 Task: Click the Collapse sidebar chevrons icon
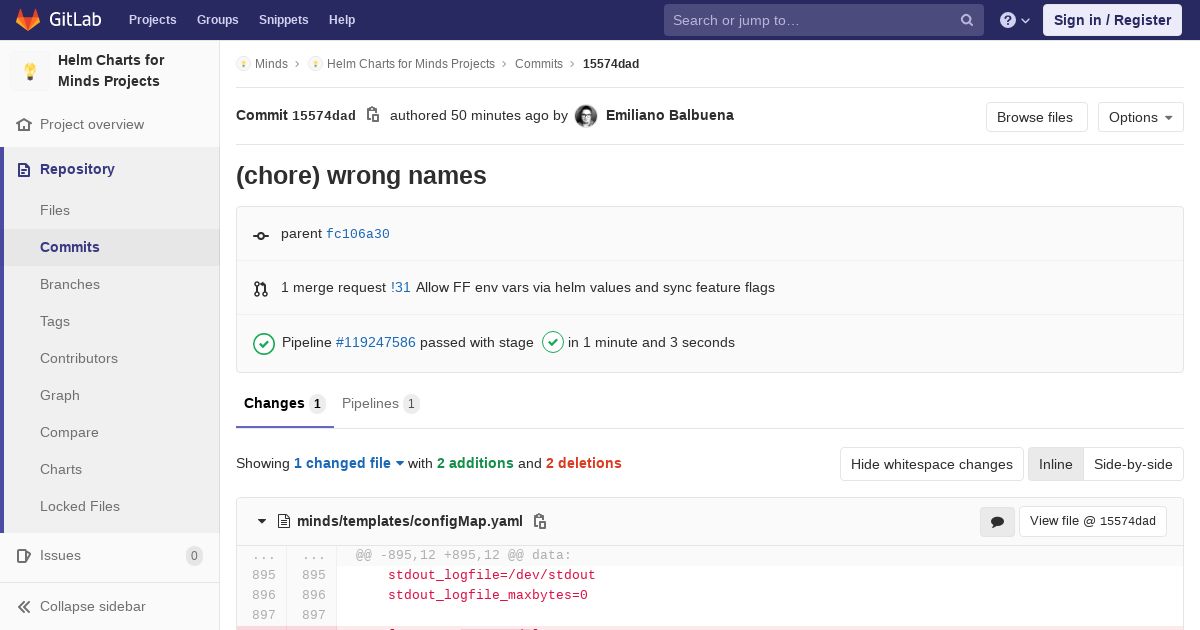tap(24, 607)
